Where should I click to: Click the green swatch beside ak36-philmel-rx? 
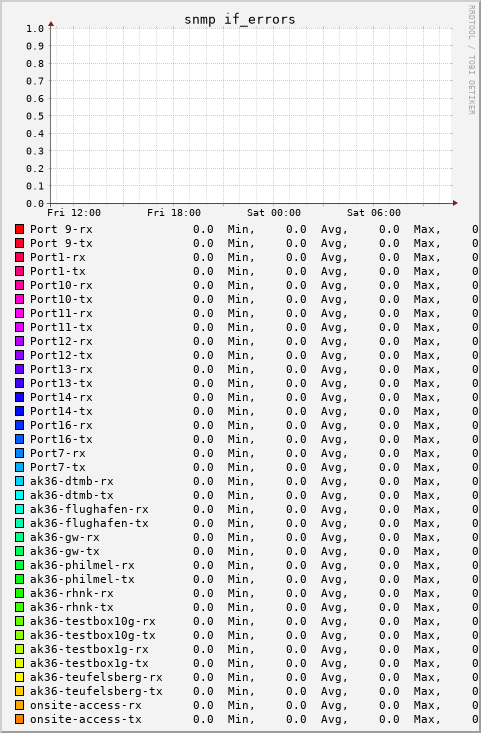19,565
